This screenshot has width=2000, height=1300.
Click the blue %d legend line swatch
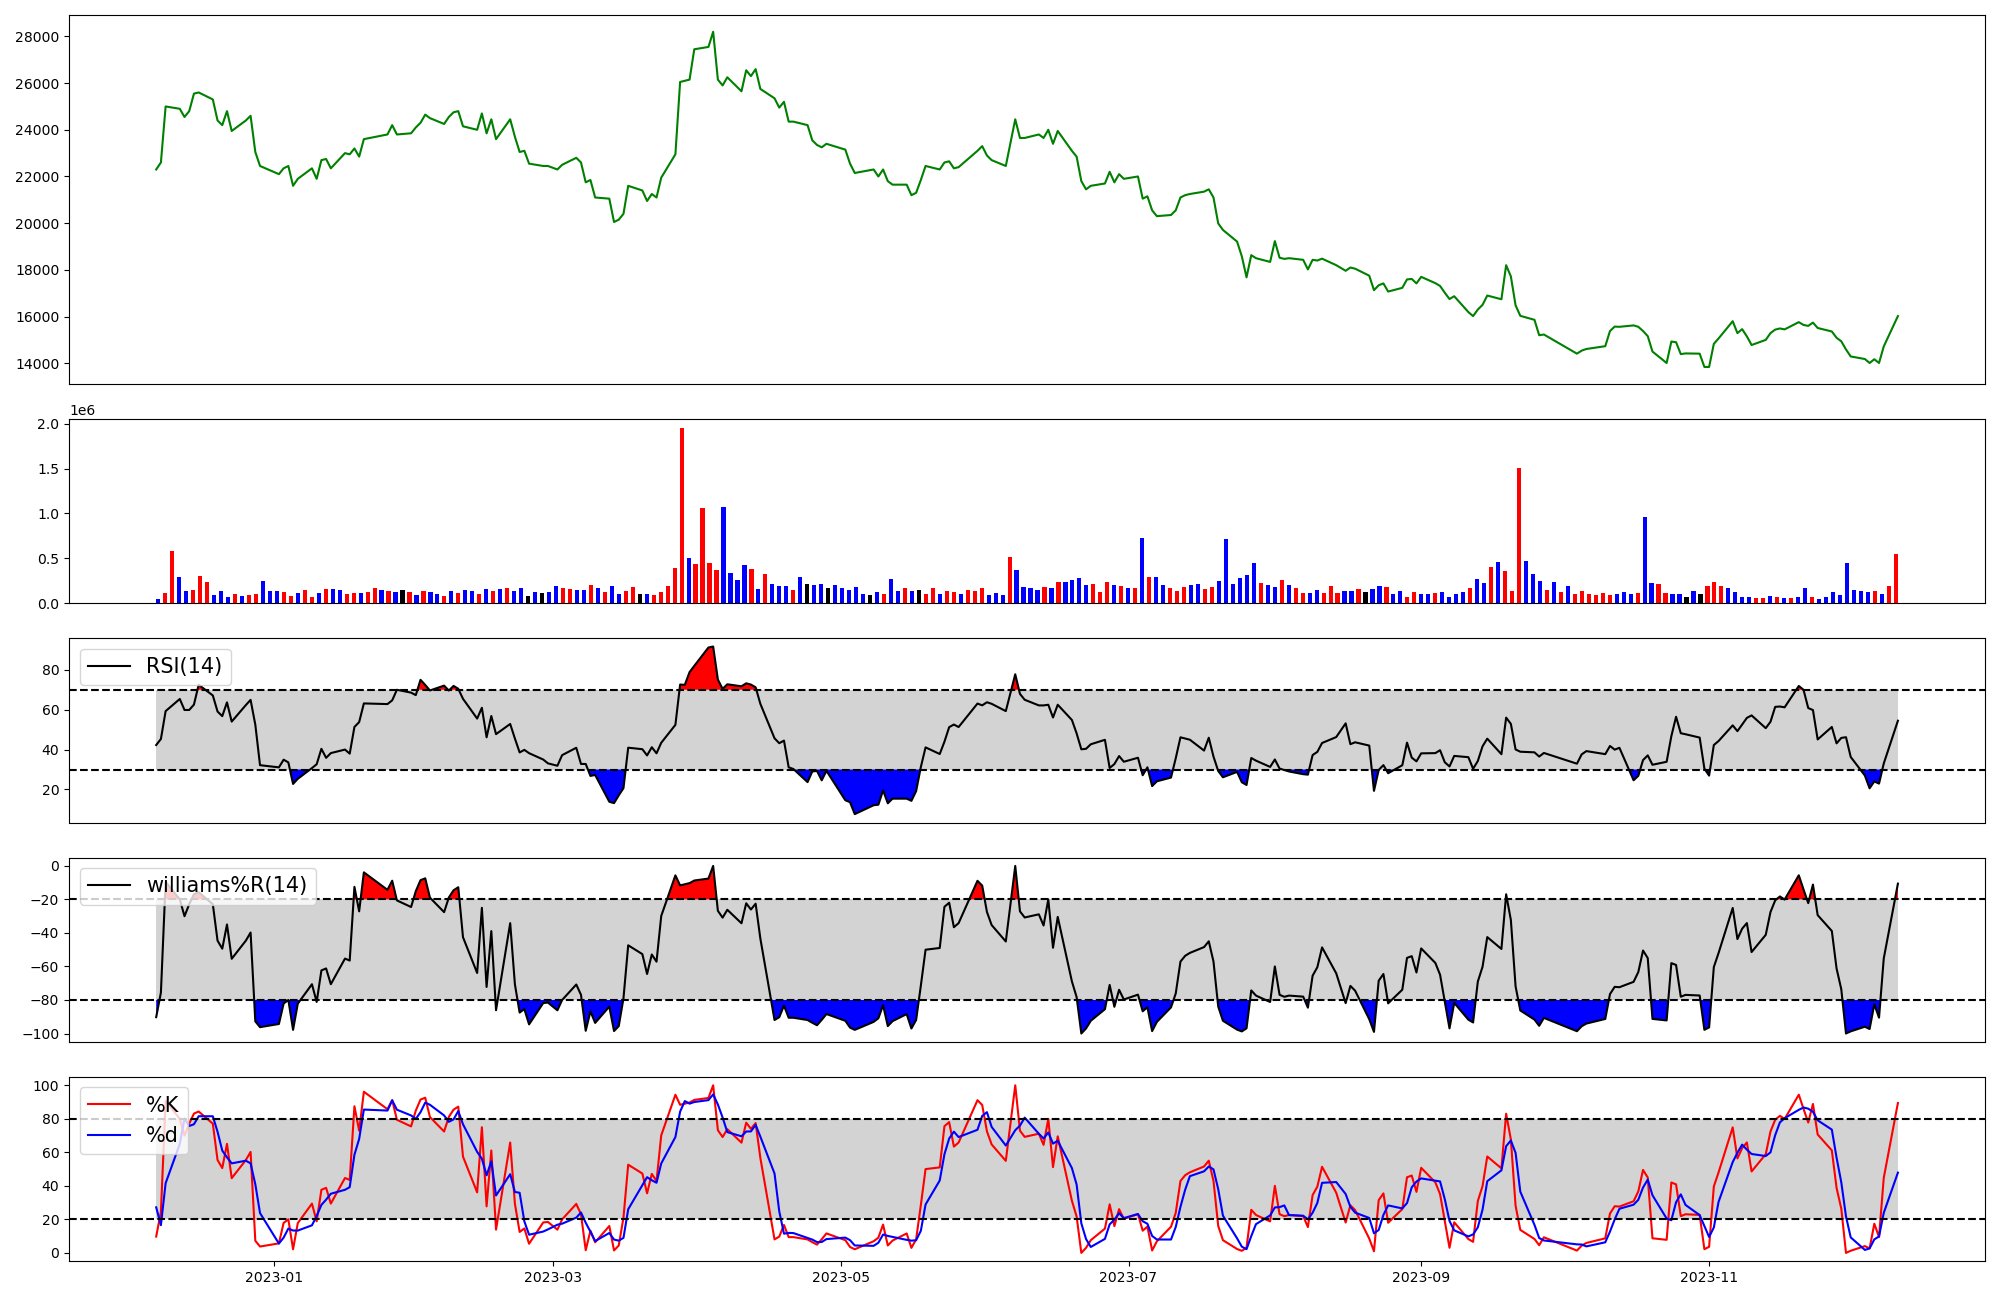pos(110,1135)
